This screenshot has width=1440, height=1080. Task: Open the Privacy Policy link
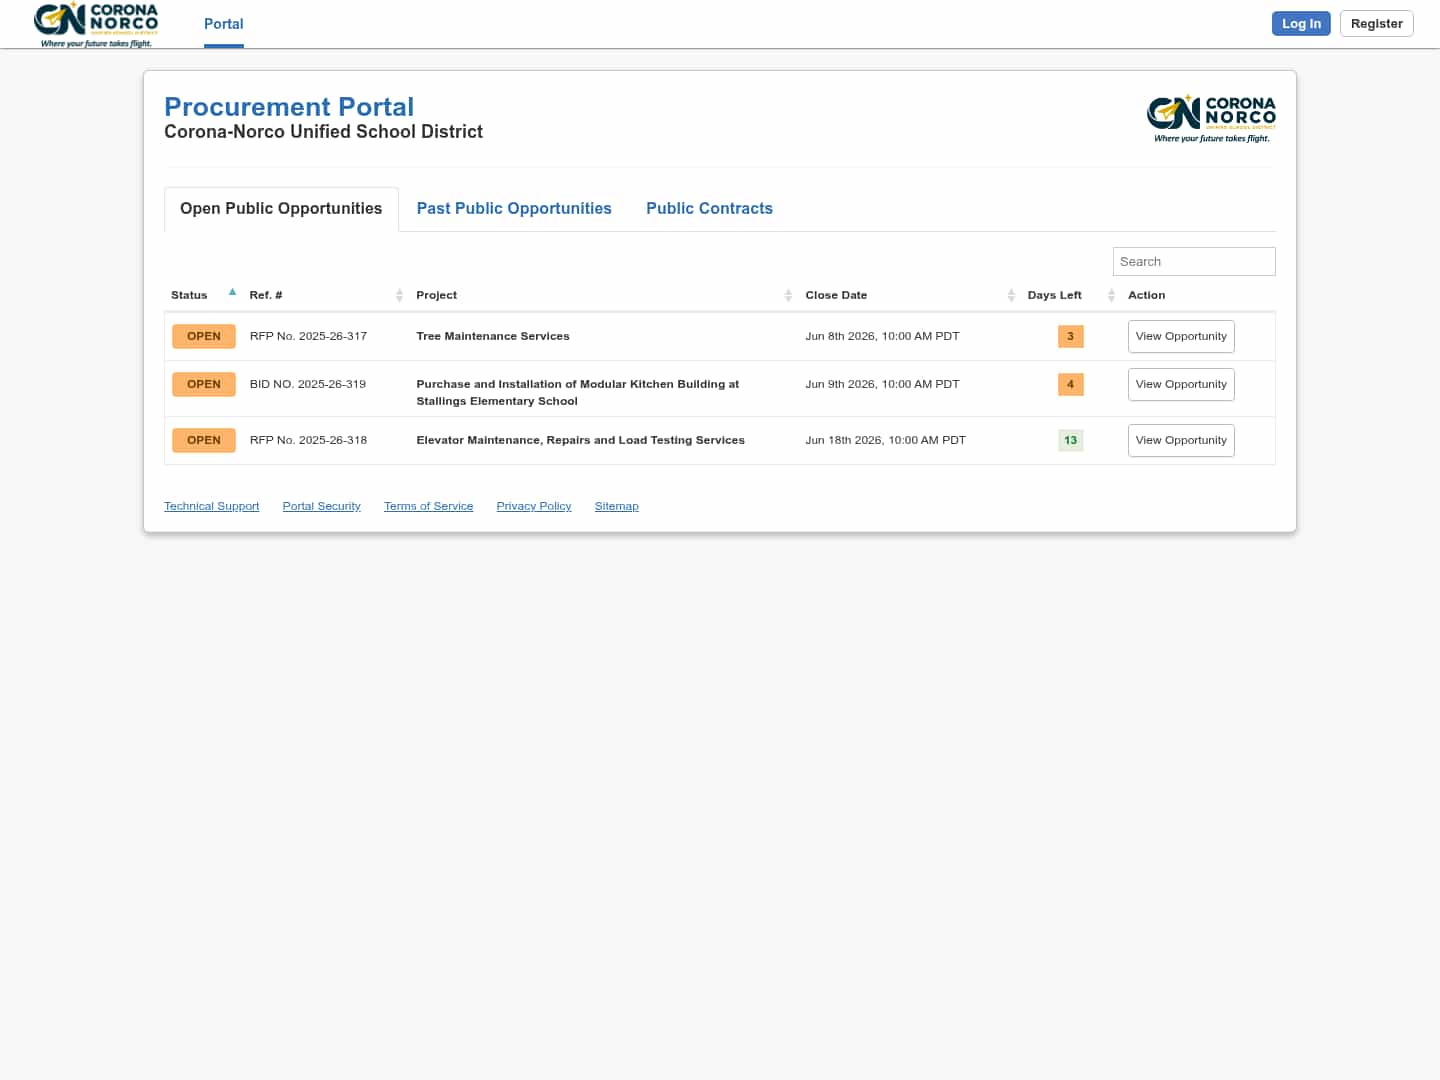point(534,507)
